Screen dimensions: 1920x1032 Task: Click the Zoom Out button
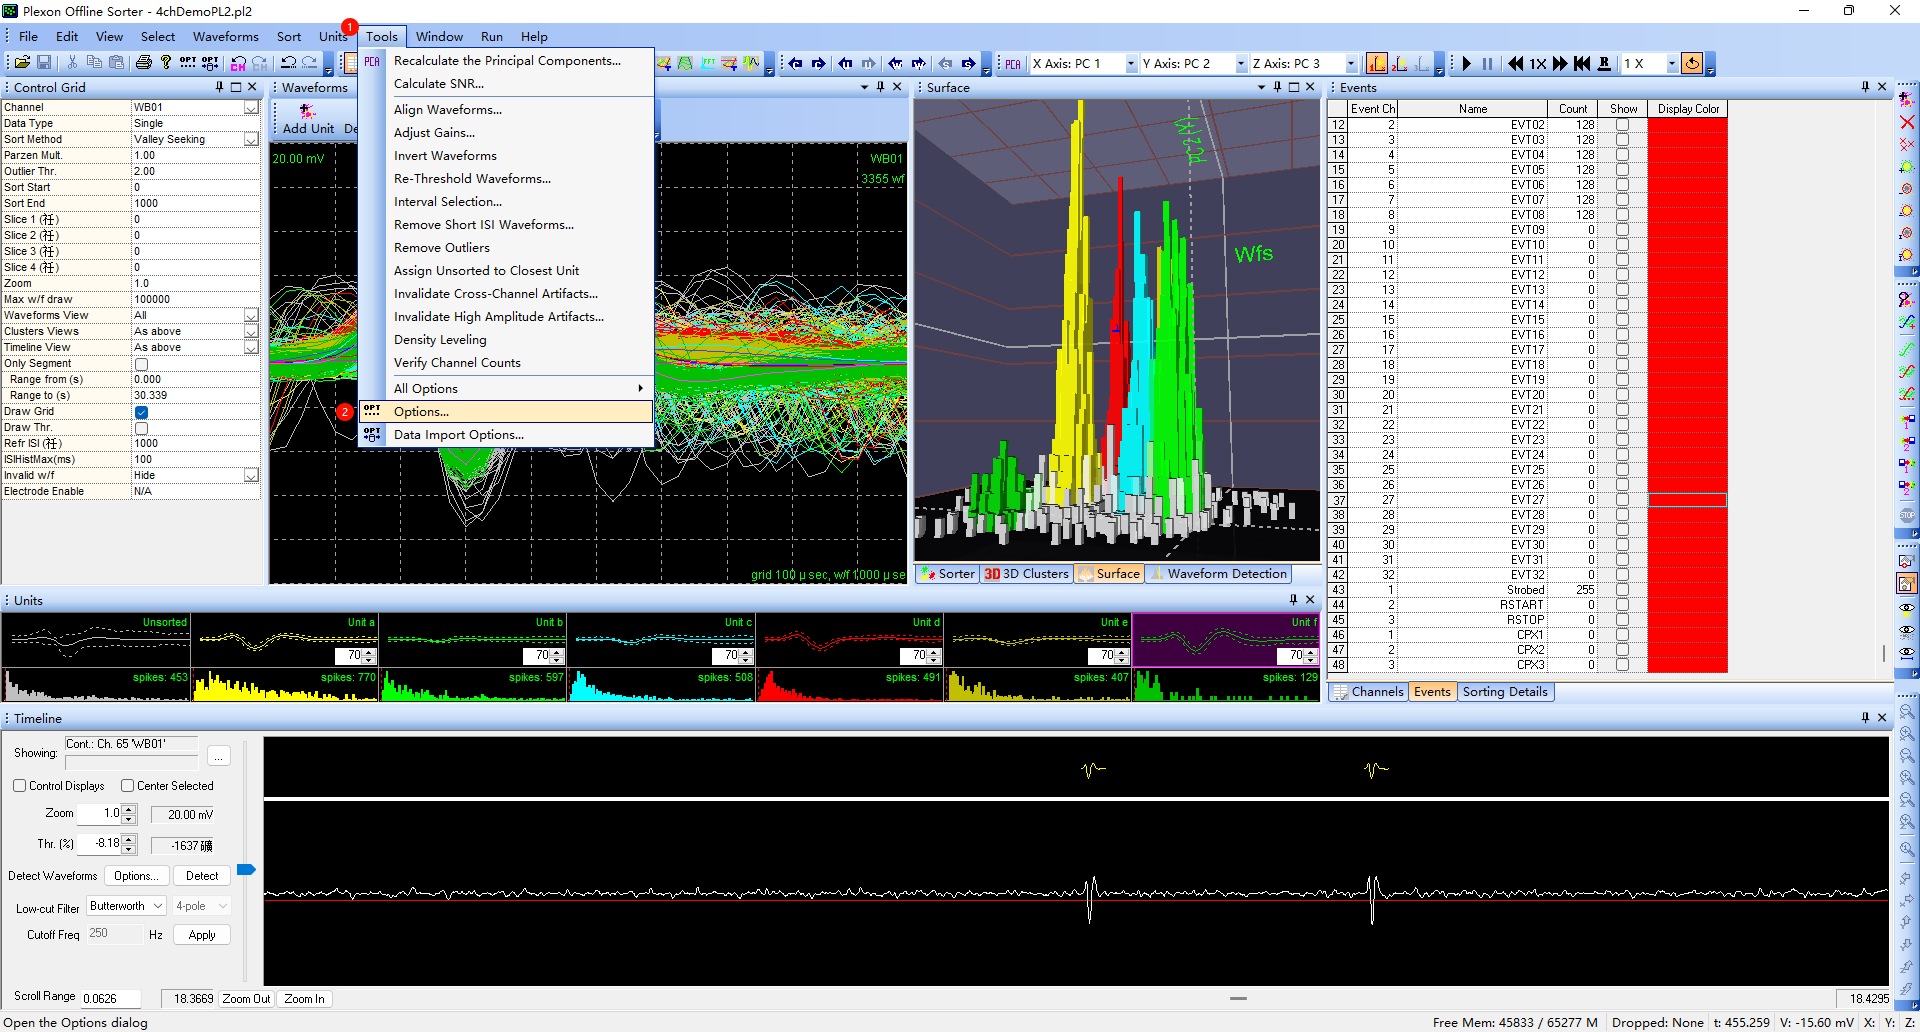coord(246,999)
